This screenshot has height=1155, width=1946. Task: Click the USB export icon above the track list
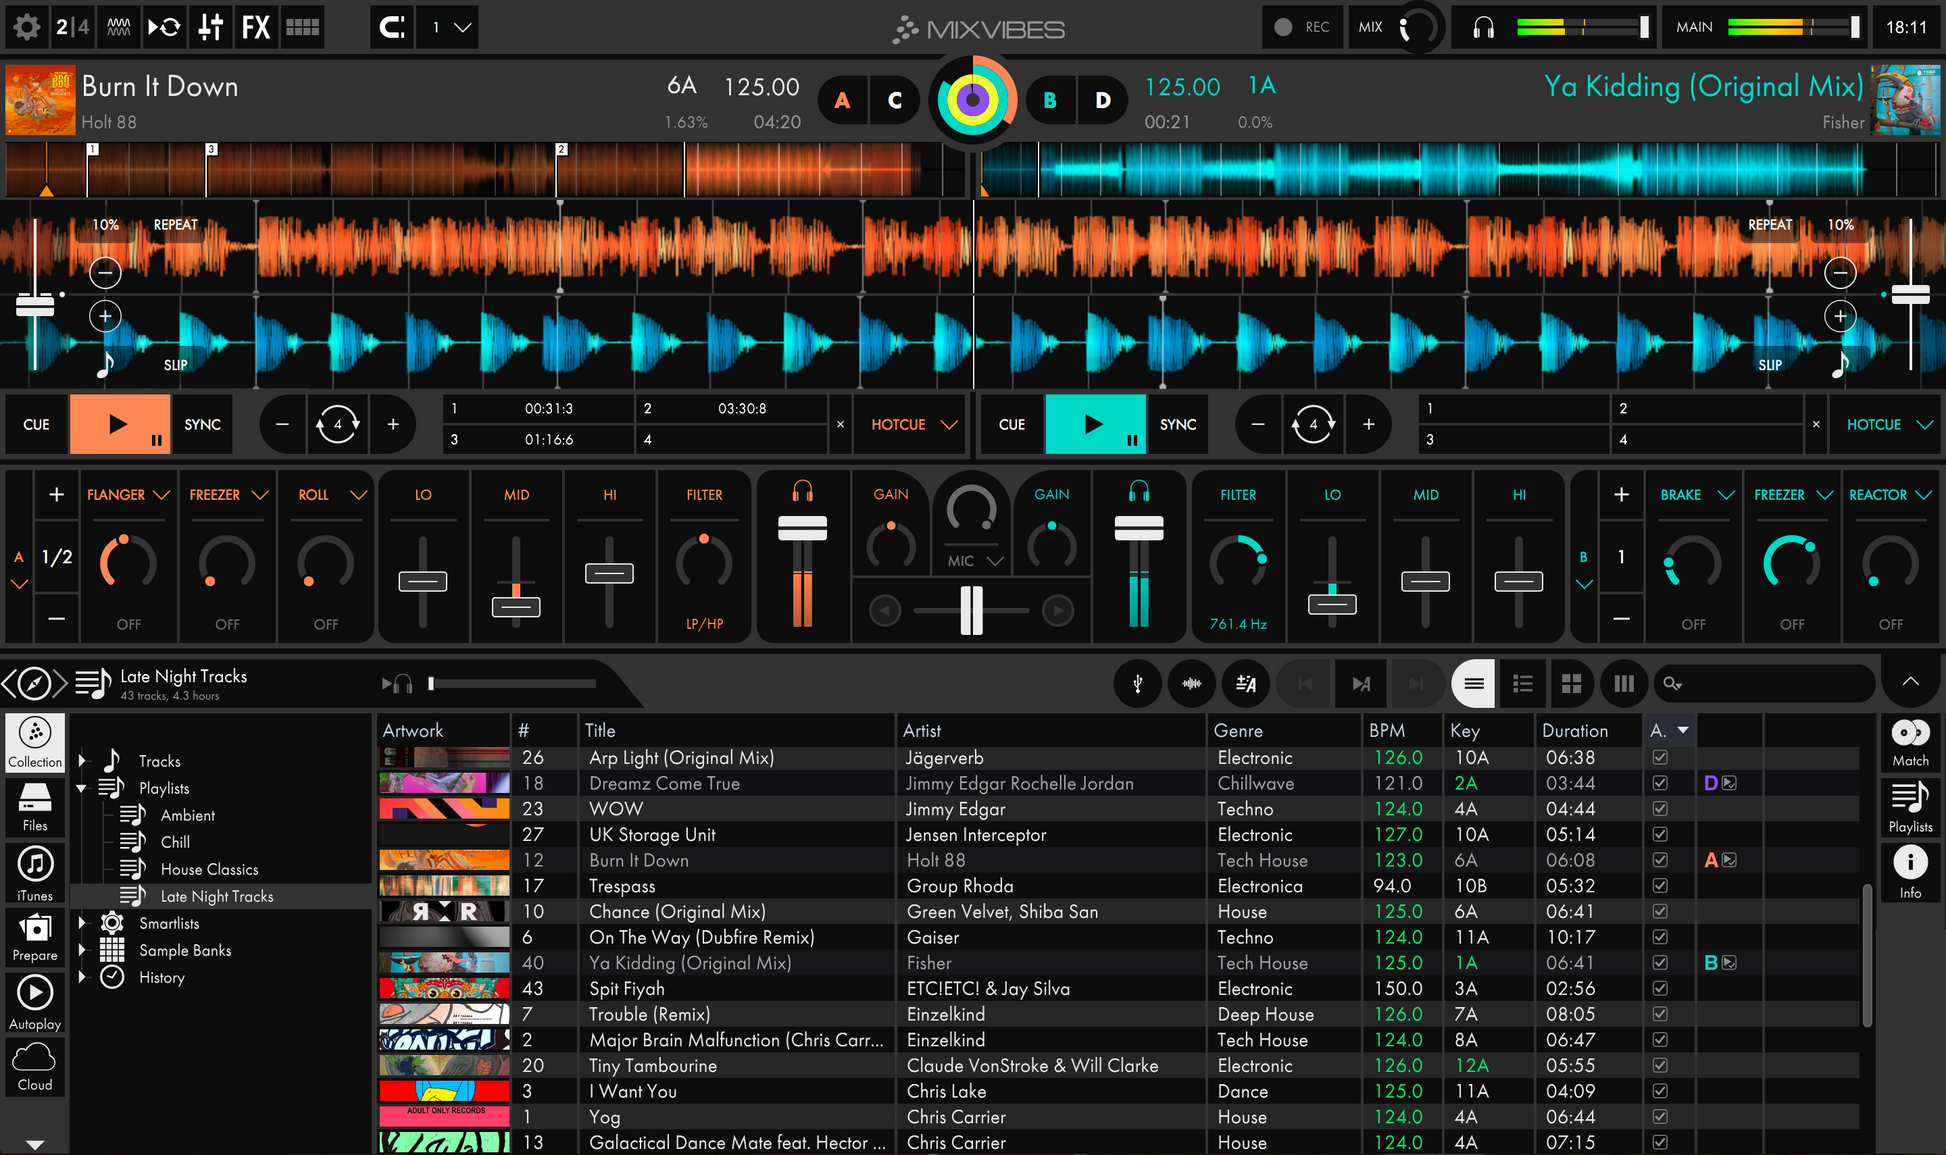[x=1137, y=683]
